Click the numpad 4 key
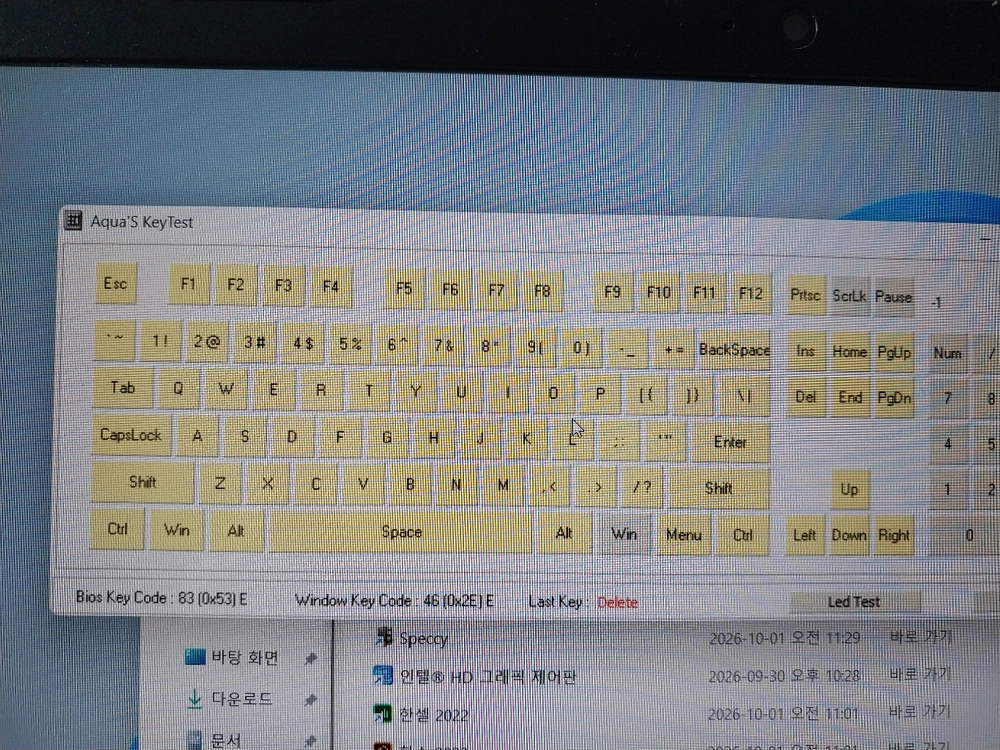This screenshot has height=750, width=1000. coord(948,445)
